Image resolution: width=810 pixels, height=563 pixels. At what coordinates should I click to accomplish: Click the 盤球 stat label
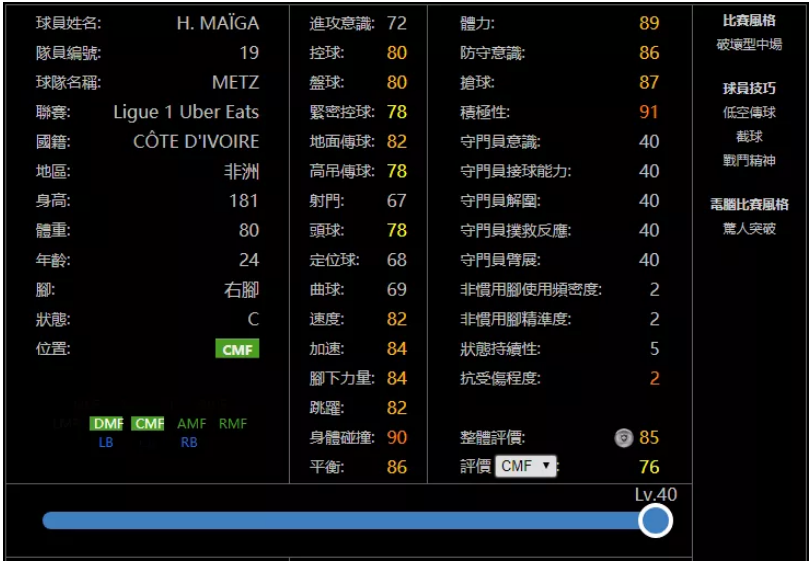click(327, 83)
